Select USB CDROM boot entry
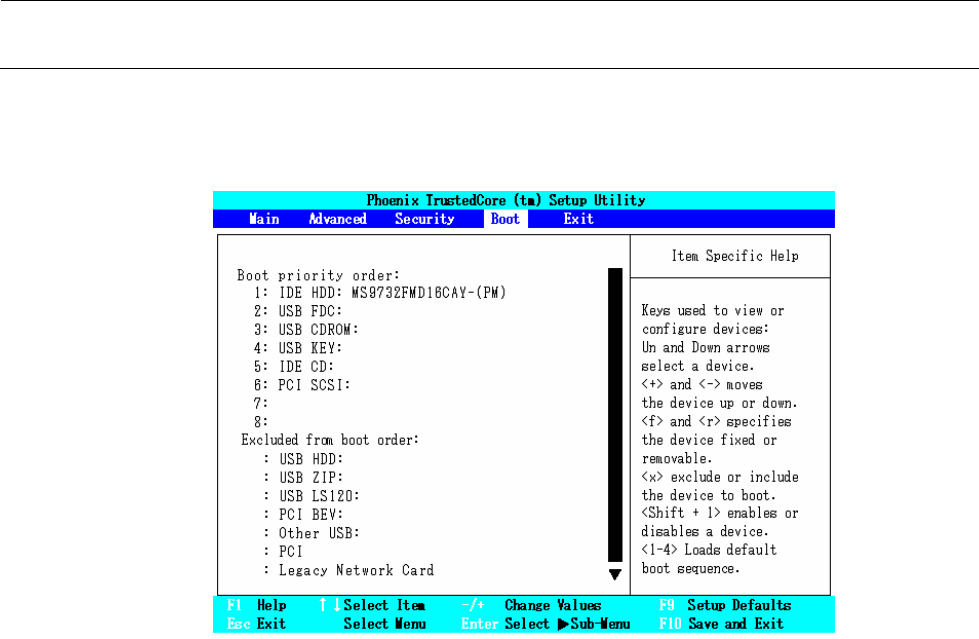The image size is (979, 639). 305,329
